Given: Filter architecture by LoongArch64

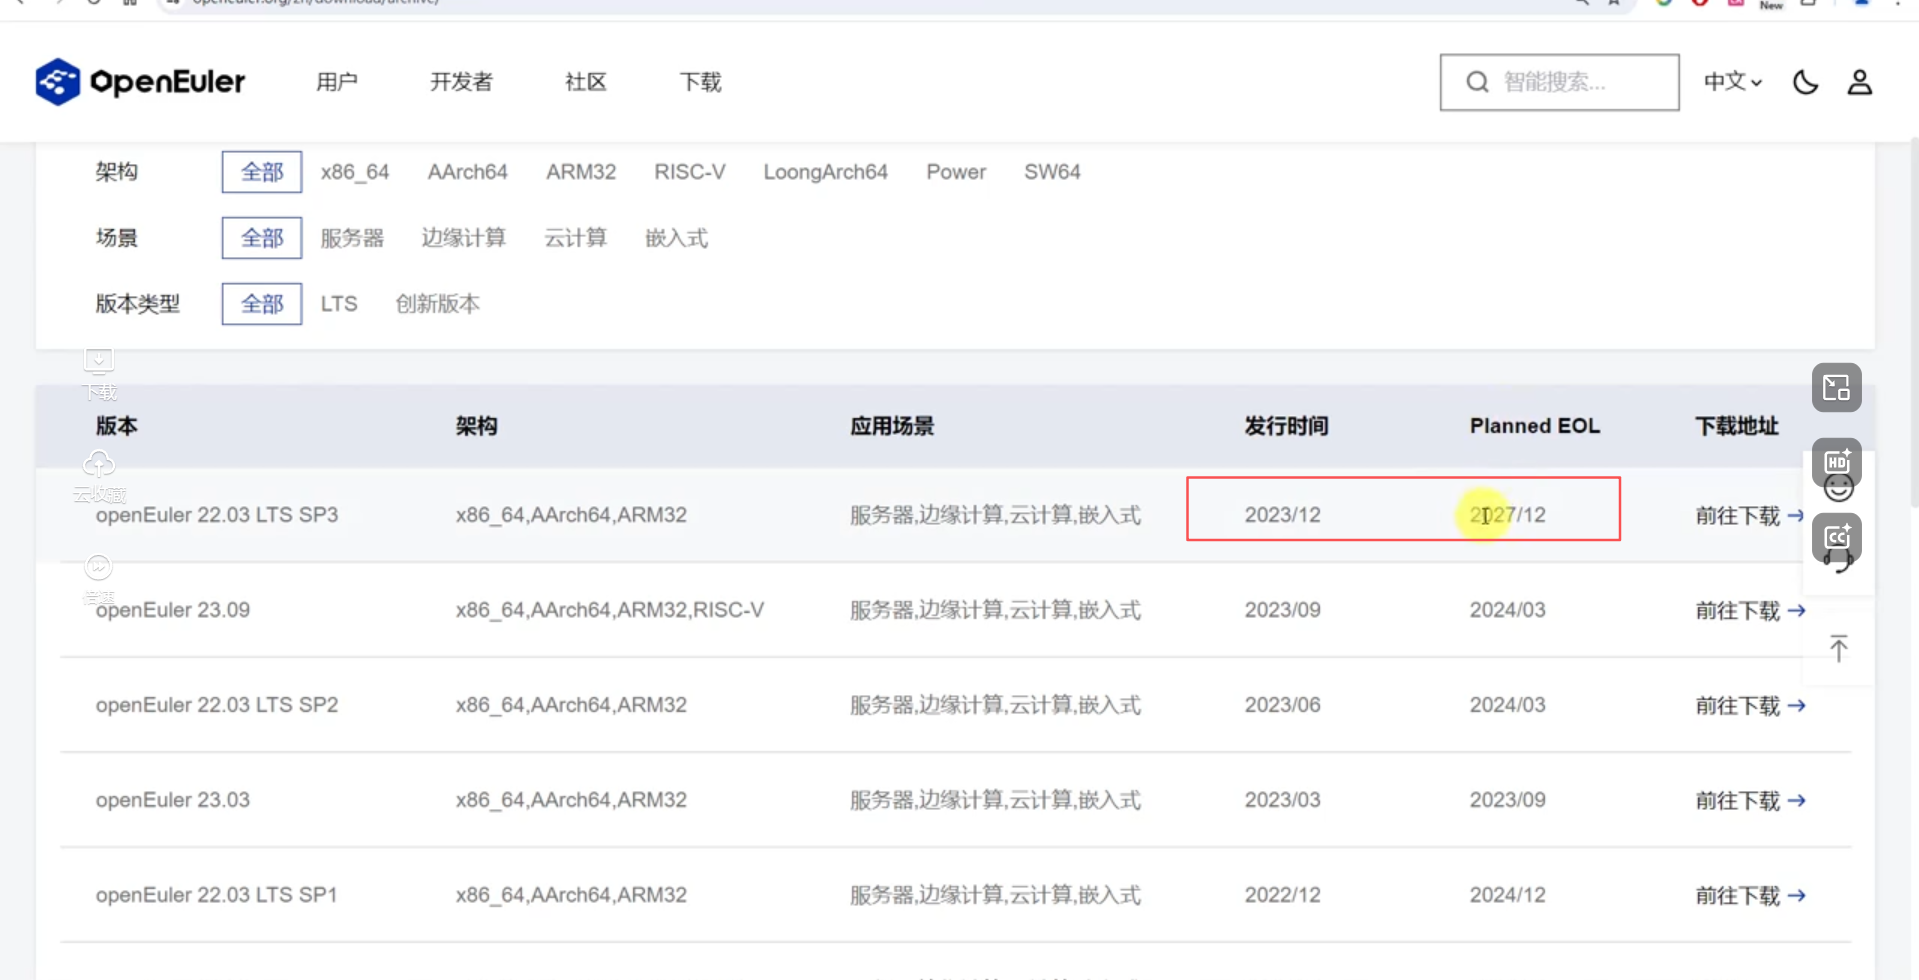Looking at the screenshot, I should [x=826, y=172].
